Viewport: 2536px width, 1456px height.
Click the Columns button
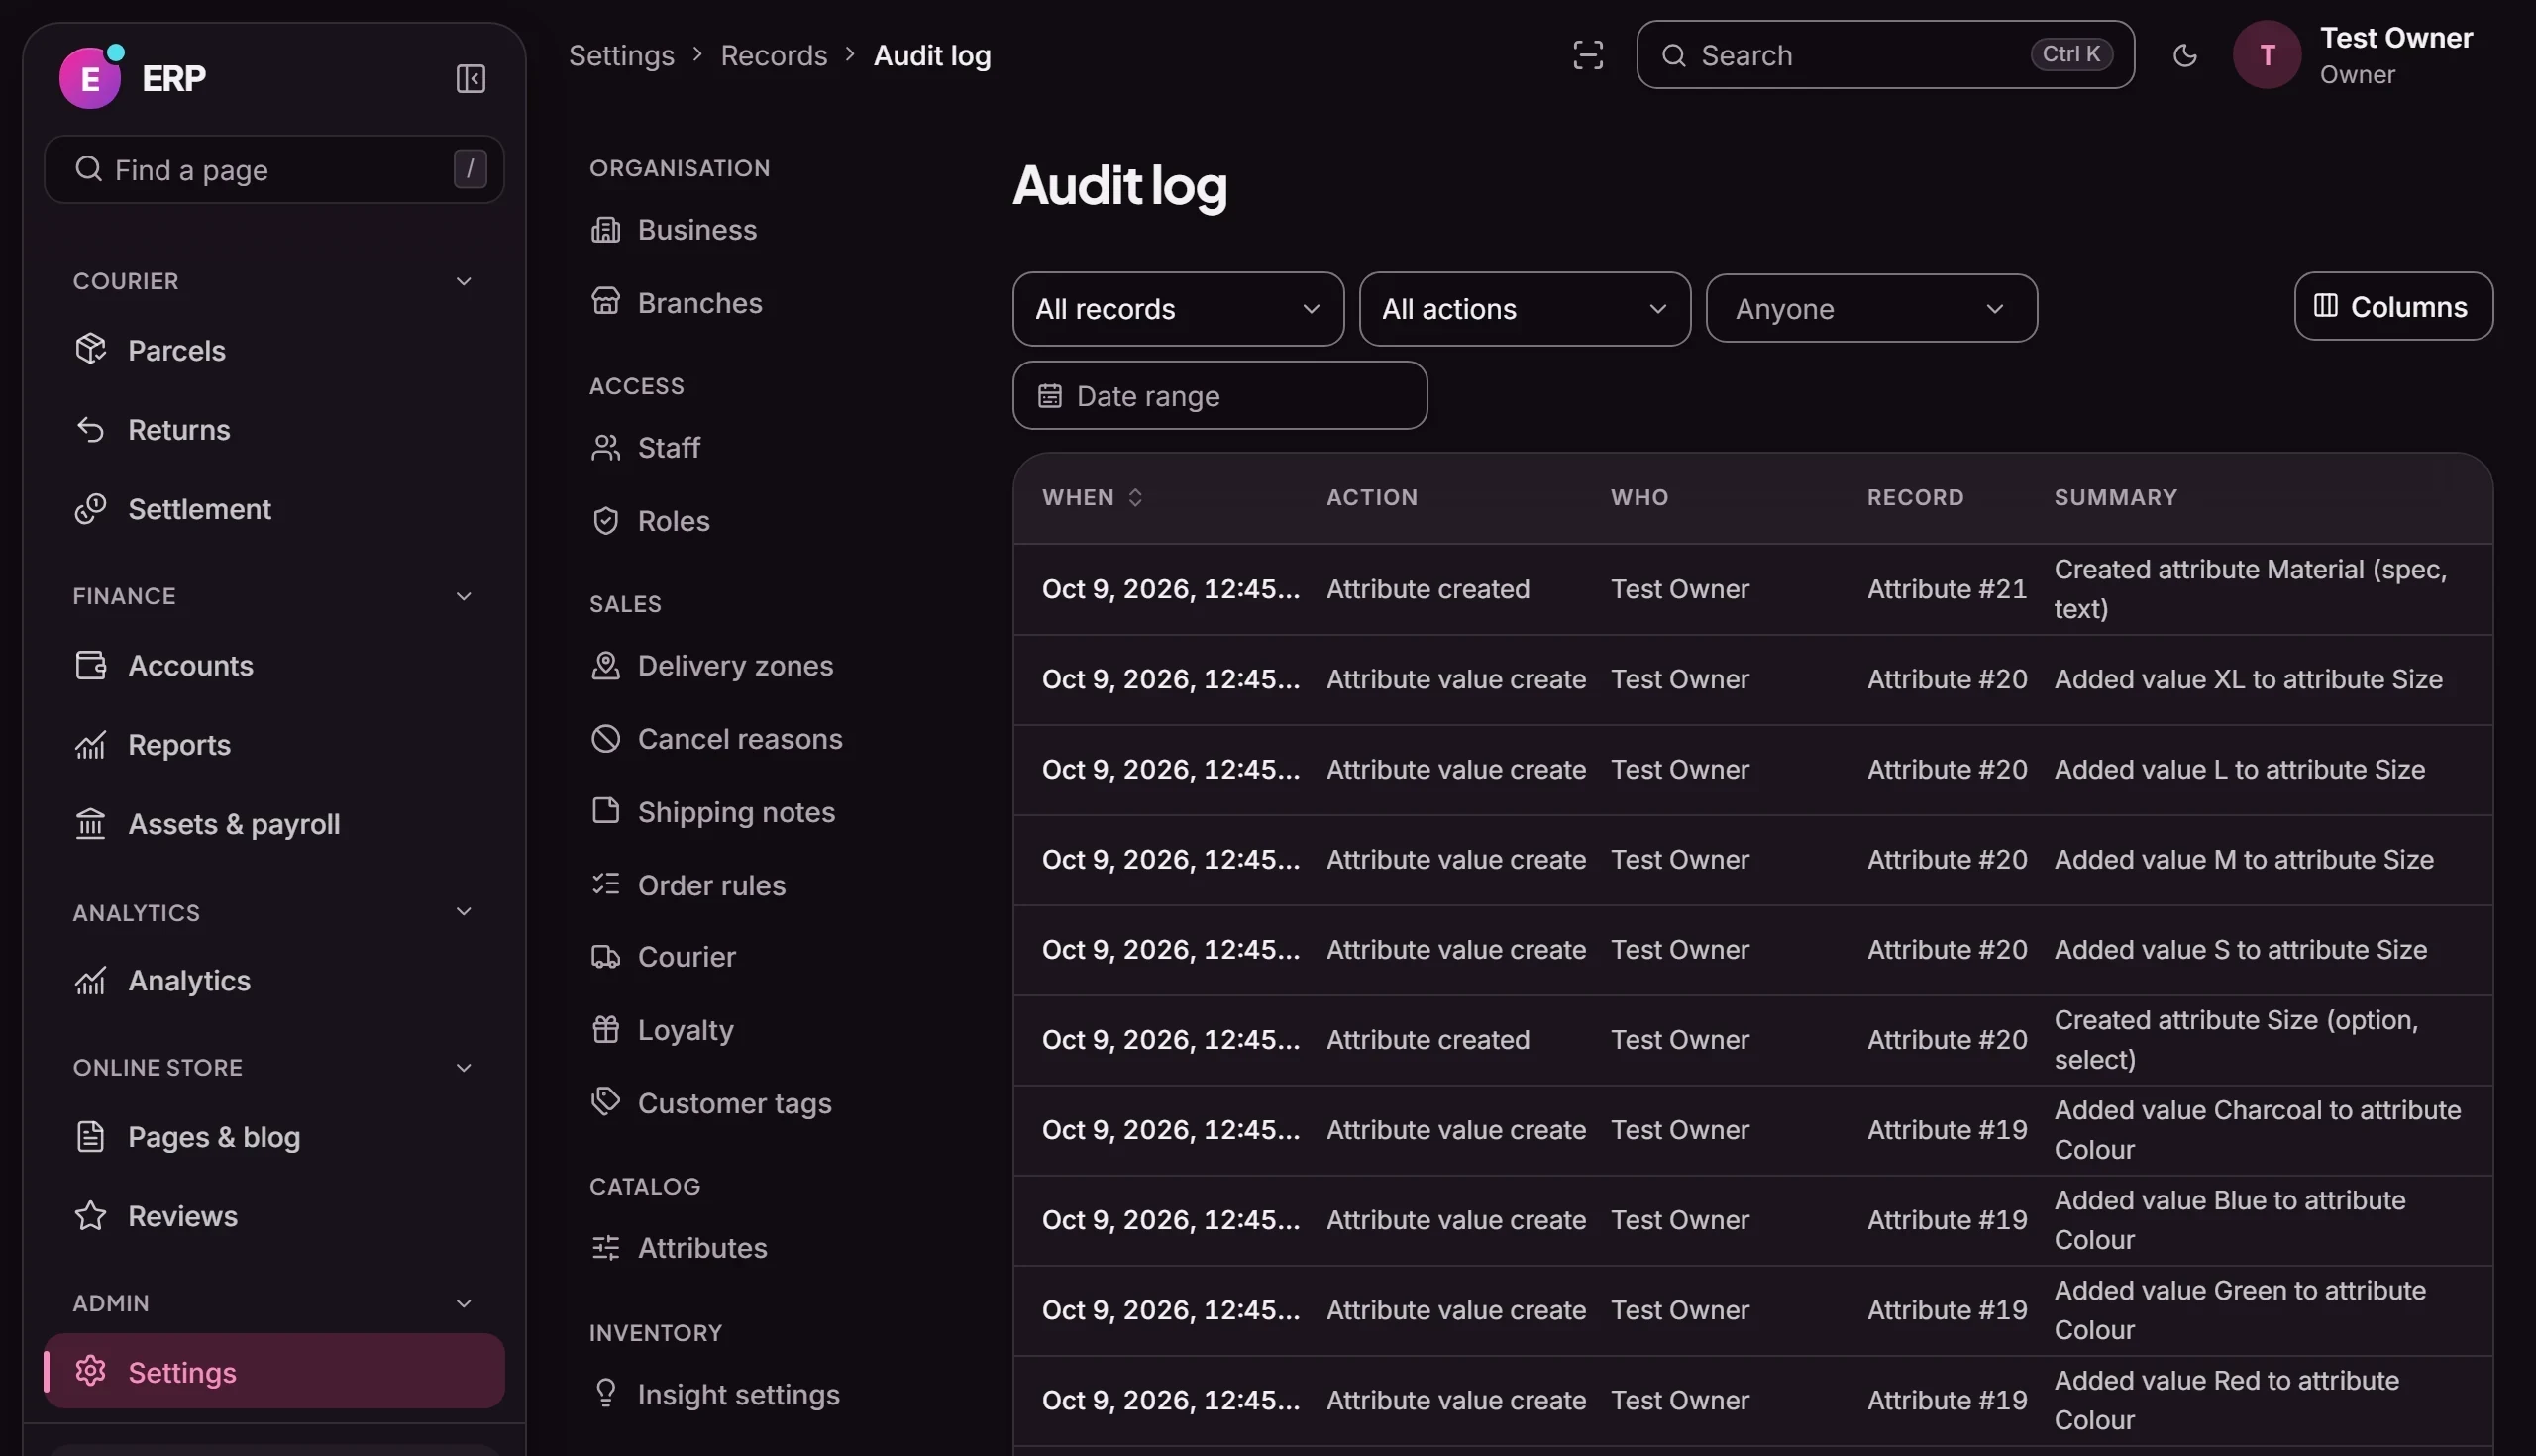click(x=2393, y=306)
